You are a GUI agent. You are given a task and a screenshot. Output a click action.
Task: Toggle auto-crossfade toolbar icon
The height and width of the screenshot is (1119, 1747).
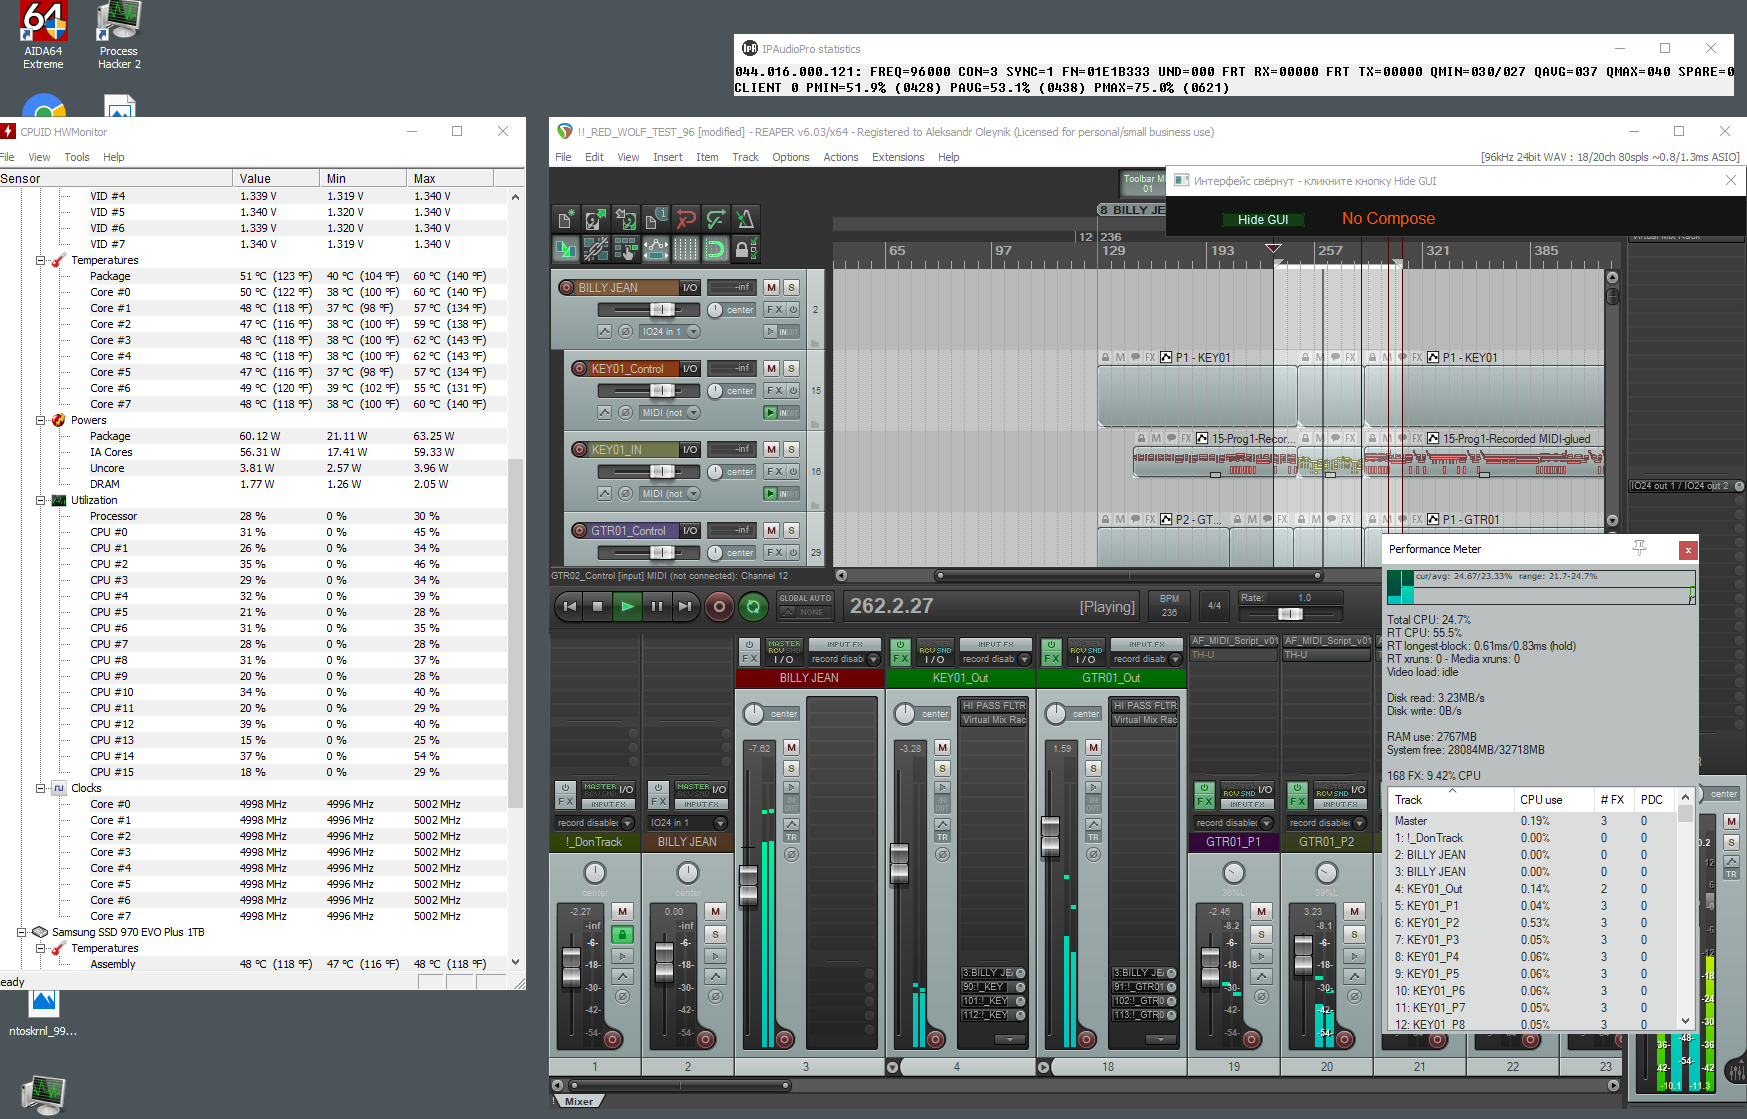point(566,249)
